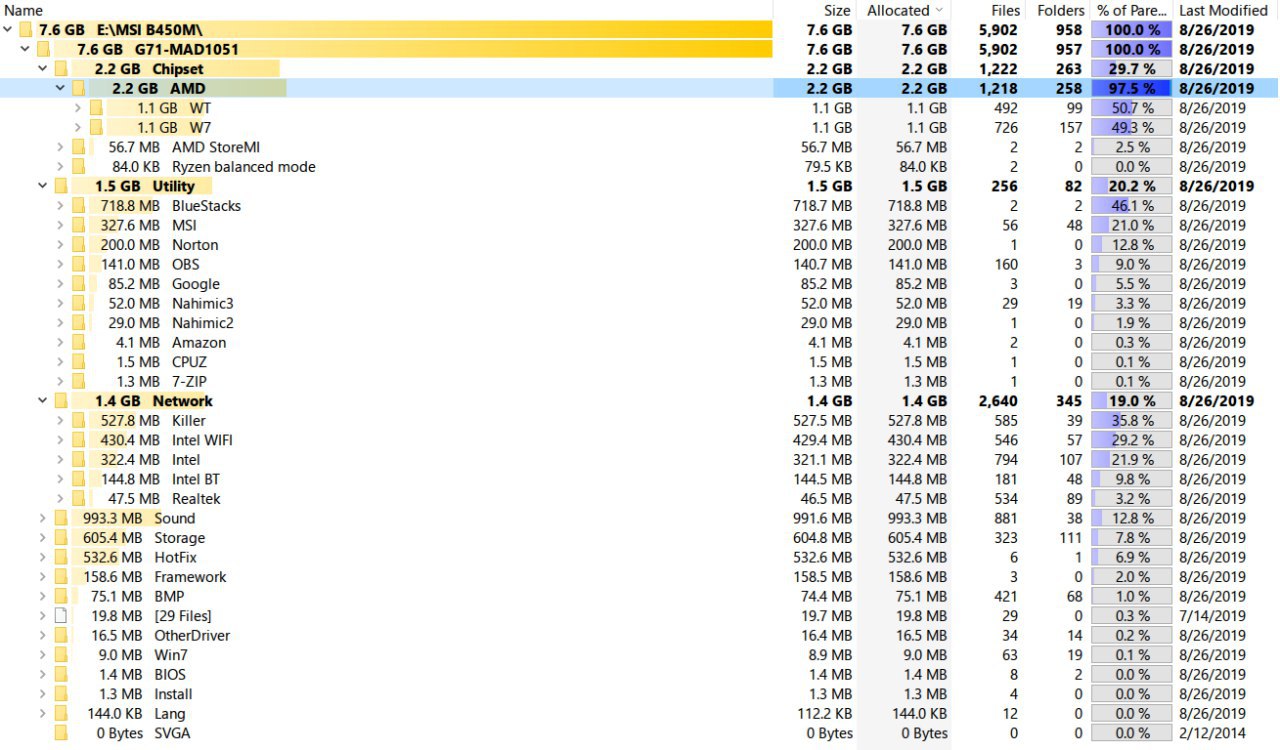The height and width of the screenshot is (750, 1280).
Task: Expand the W7 folder
Action: click(77, 128)
